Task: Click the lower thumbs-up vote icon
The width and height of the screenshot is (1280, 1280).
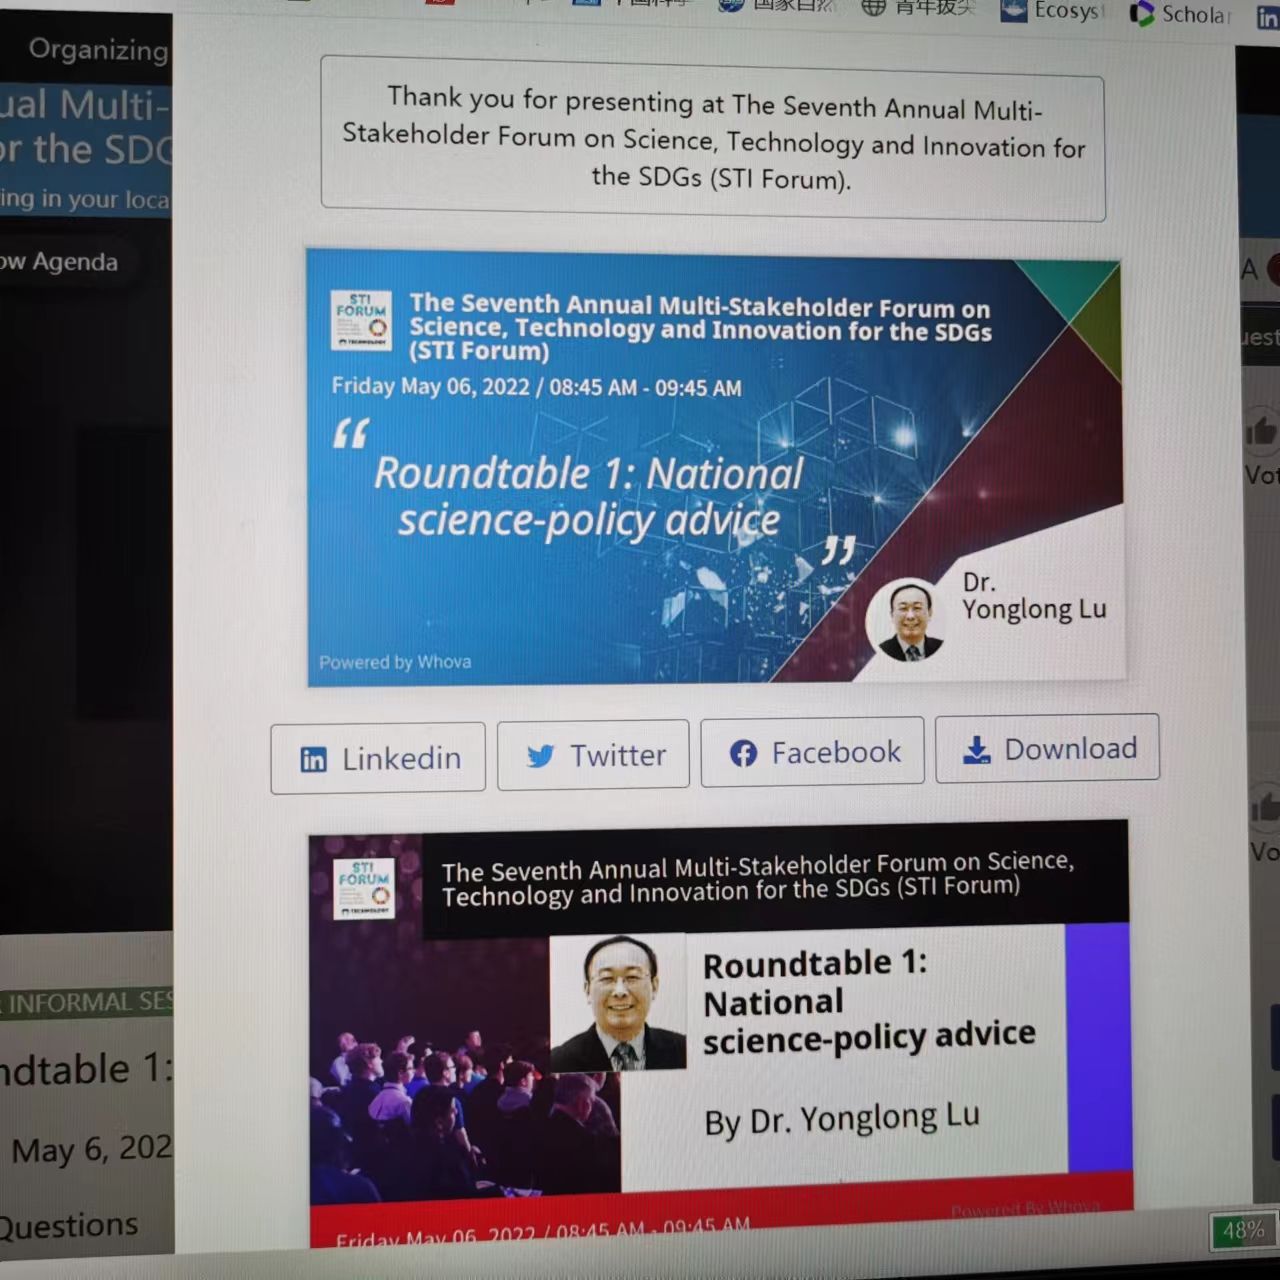Action: (1263, 806)
